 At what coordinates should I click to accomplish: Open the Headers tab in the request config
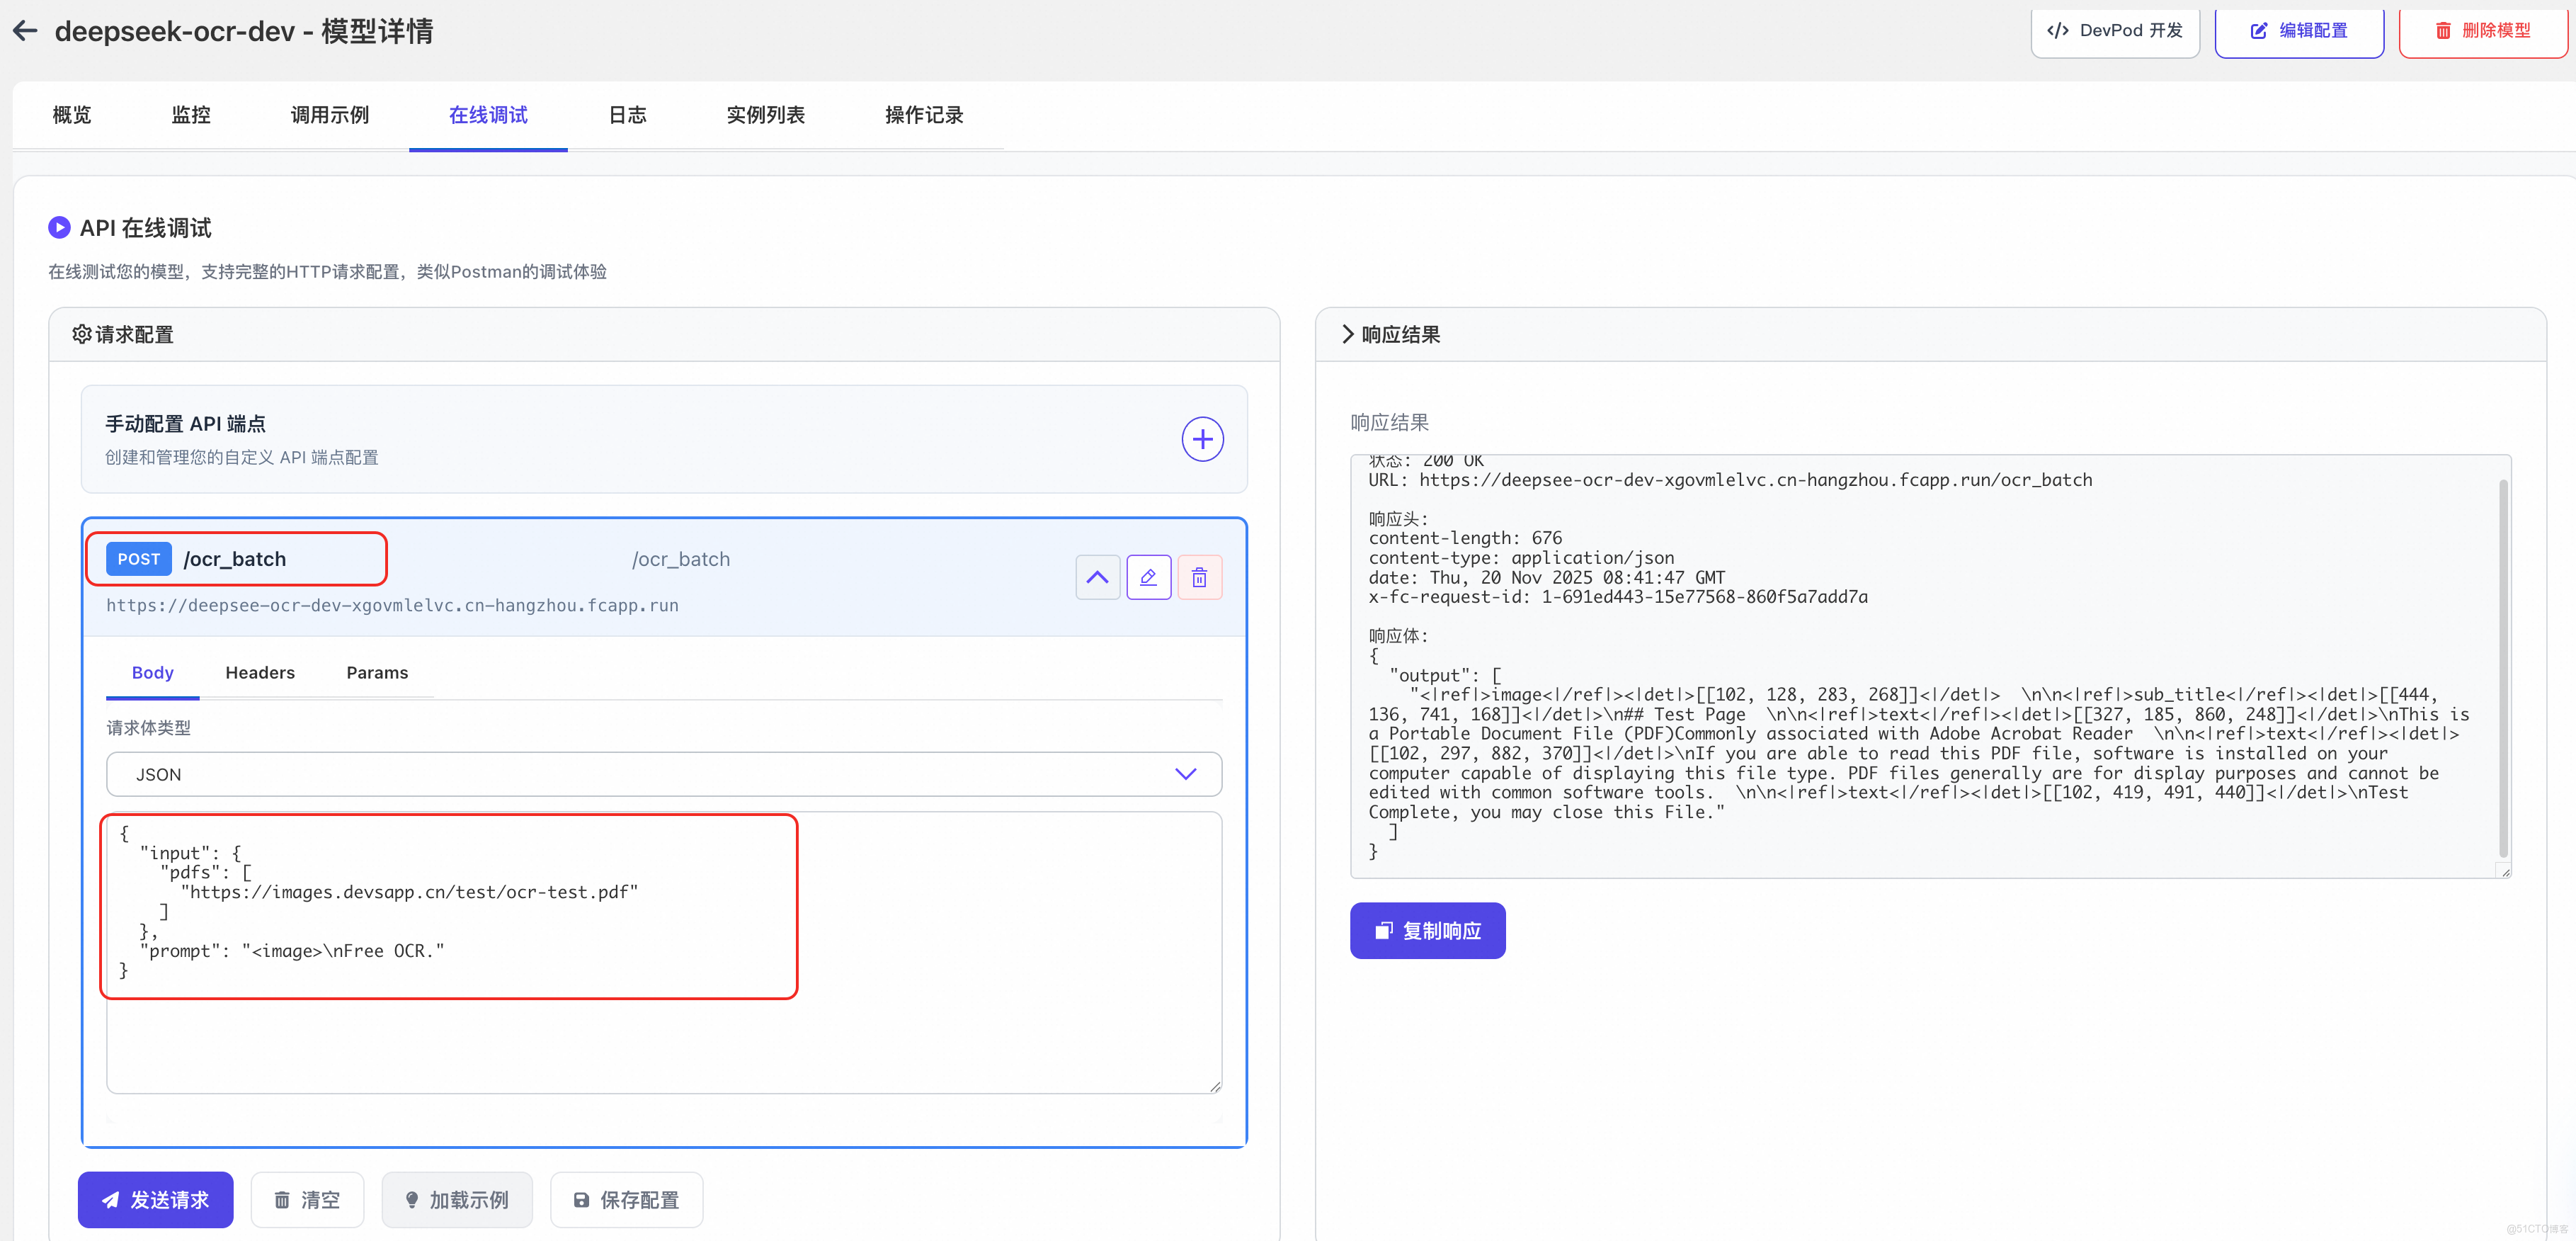[260, 672]
